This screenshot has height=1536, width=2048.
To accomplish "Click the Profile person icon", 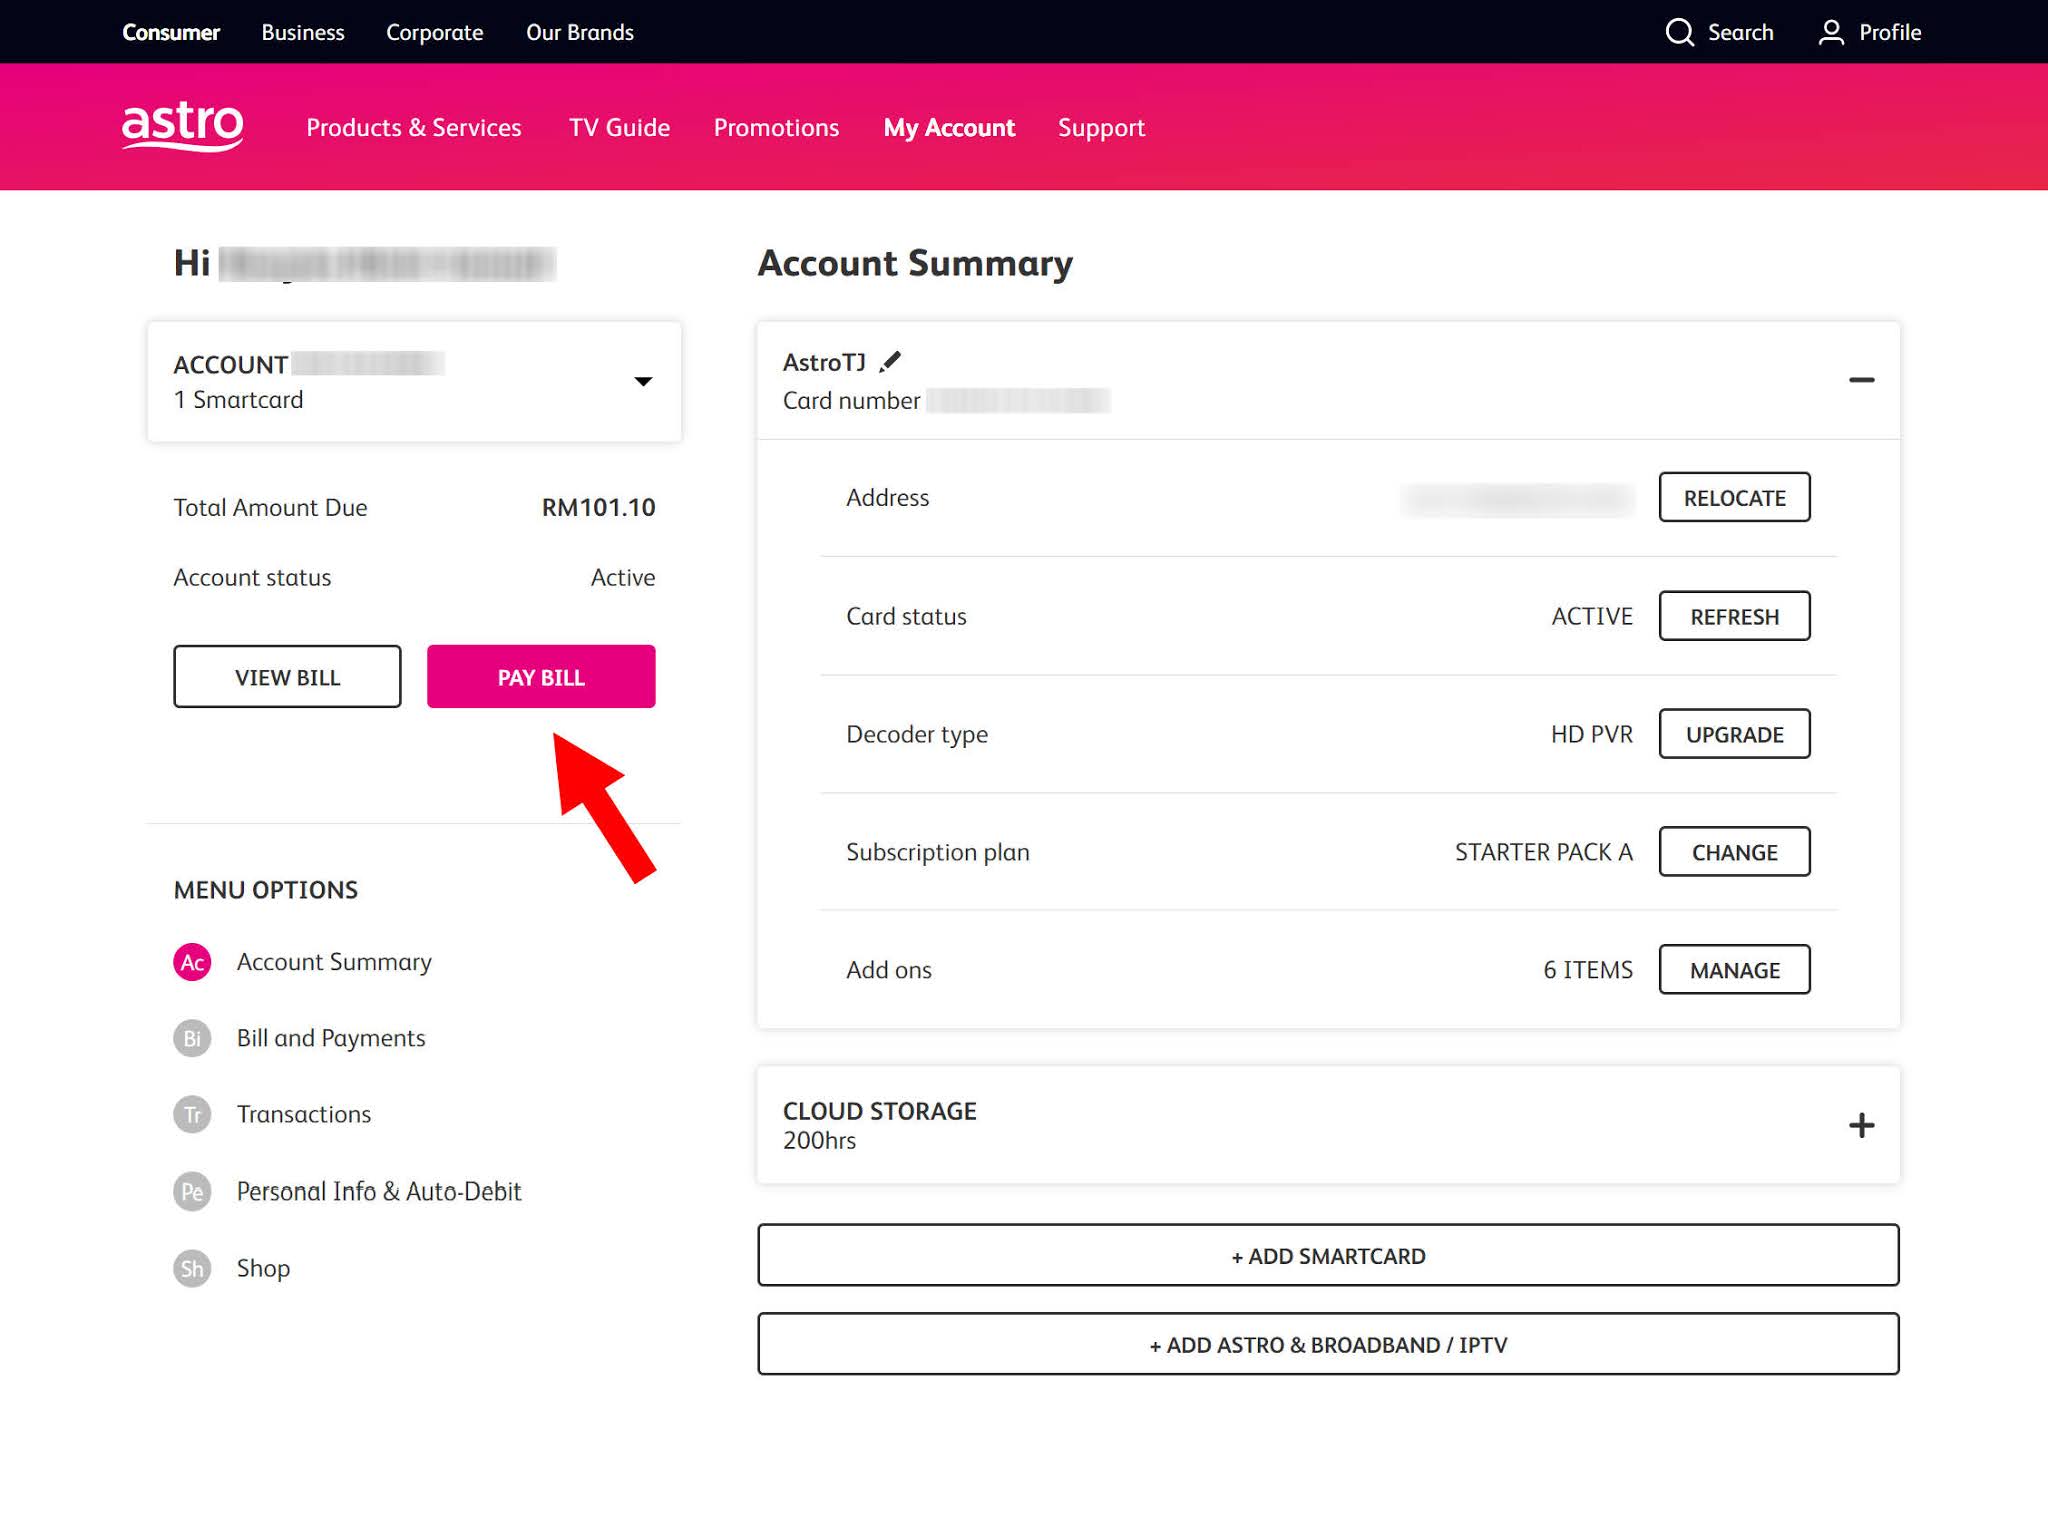I will pyautogui.click(x=1830, y=32).
